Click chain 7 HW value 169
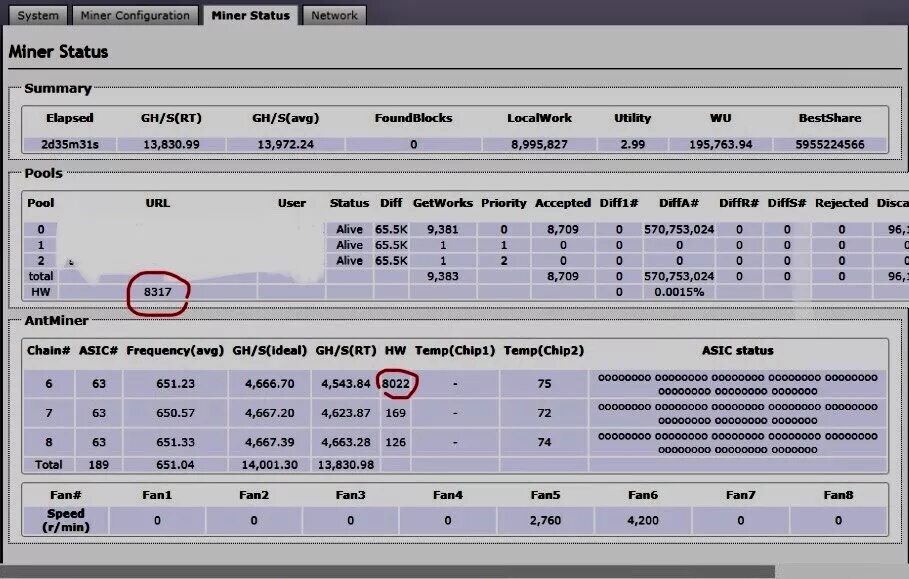 [395, 413]
